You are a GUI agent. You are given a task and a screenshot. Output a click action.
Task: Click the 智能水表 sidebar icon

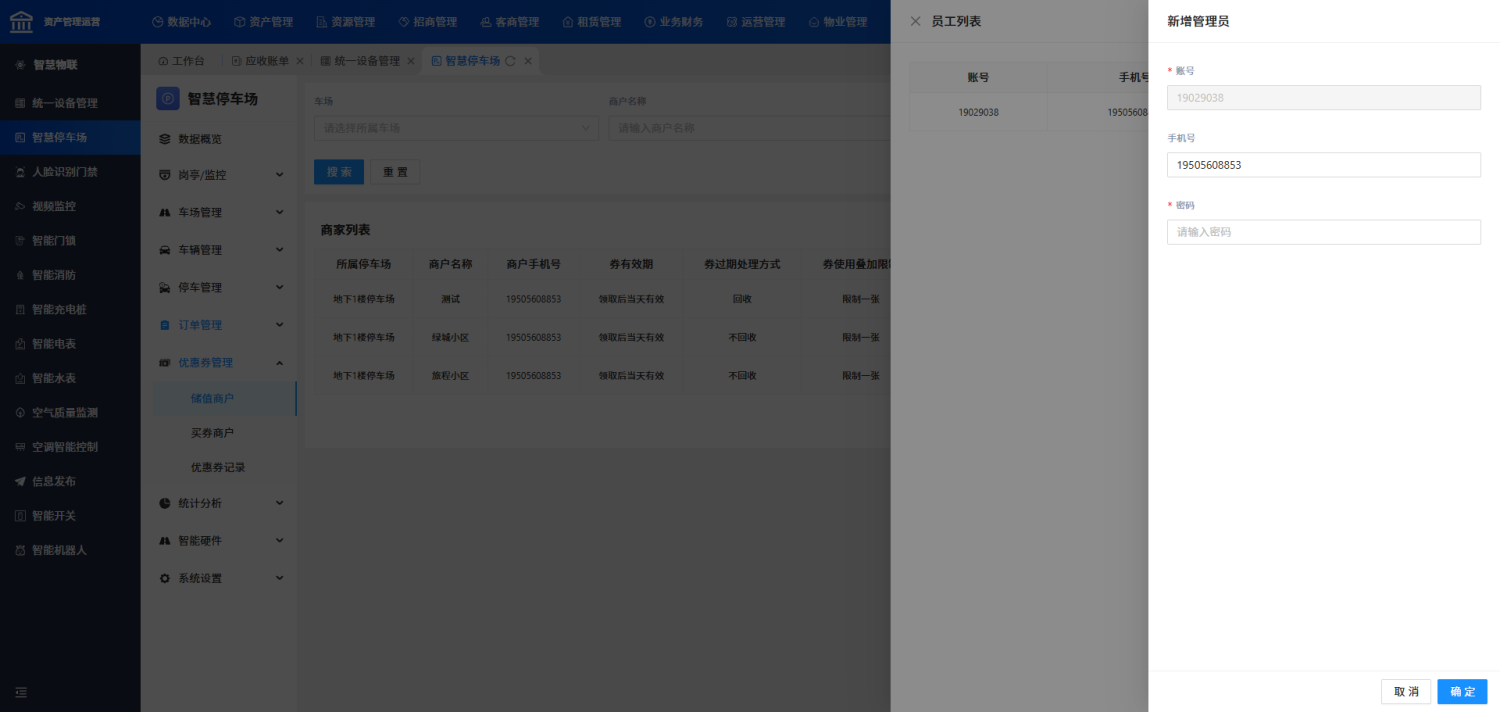click(x=20, y=379)
